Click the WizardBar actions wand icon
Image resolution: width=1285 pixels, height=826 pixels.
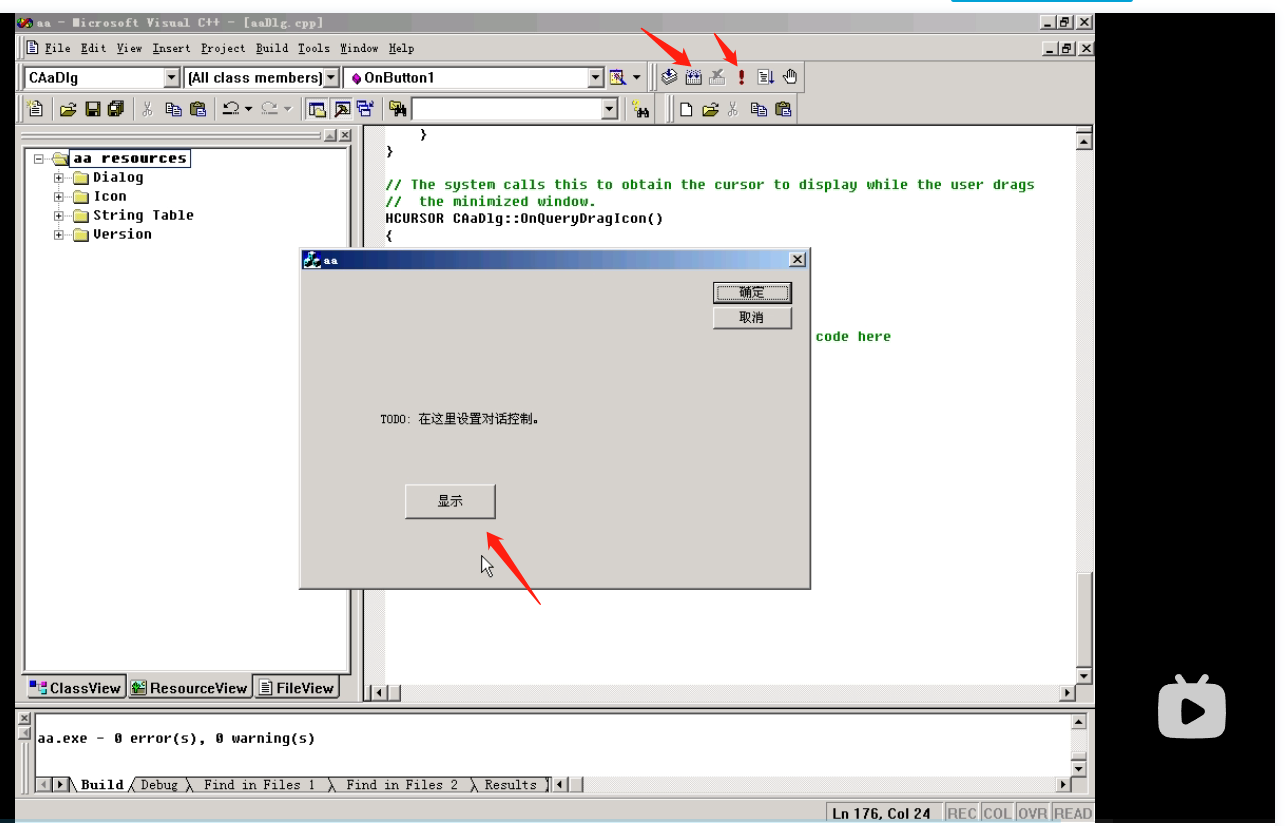click(x=617, y=77)
